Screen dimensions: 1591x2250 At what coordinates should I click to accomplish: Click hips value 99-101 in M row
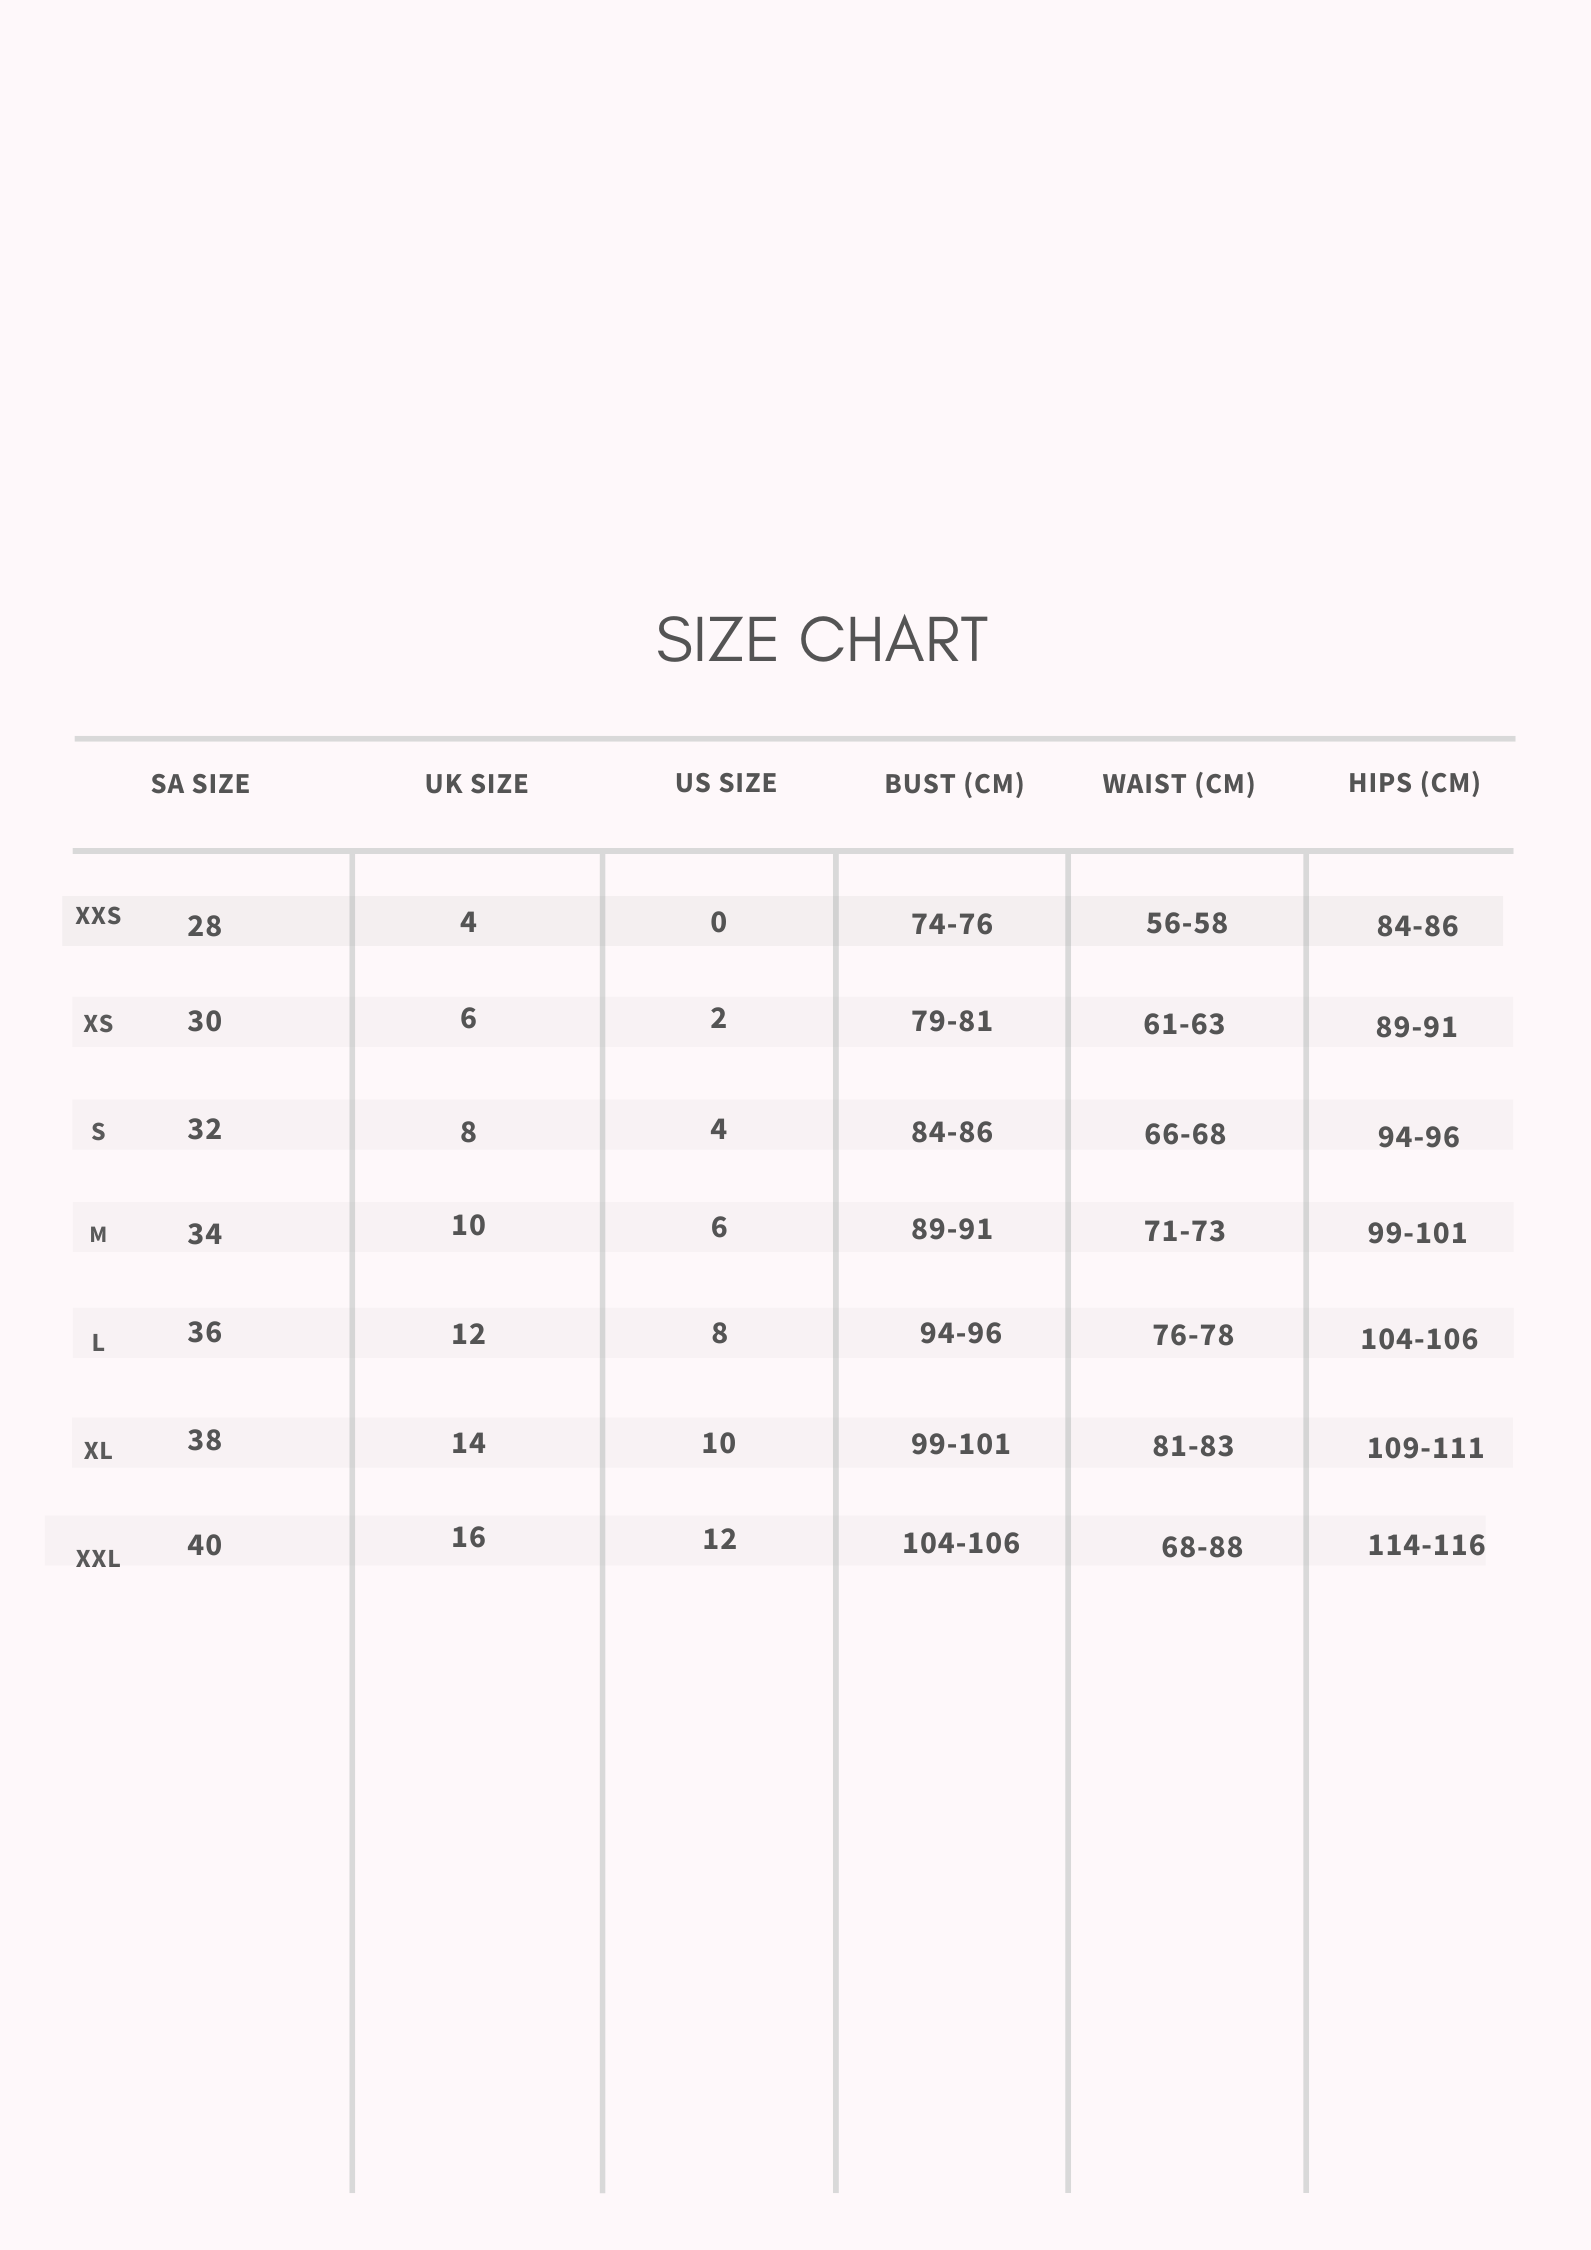coord(1416,1233)
